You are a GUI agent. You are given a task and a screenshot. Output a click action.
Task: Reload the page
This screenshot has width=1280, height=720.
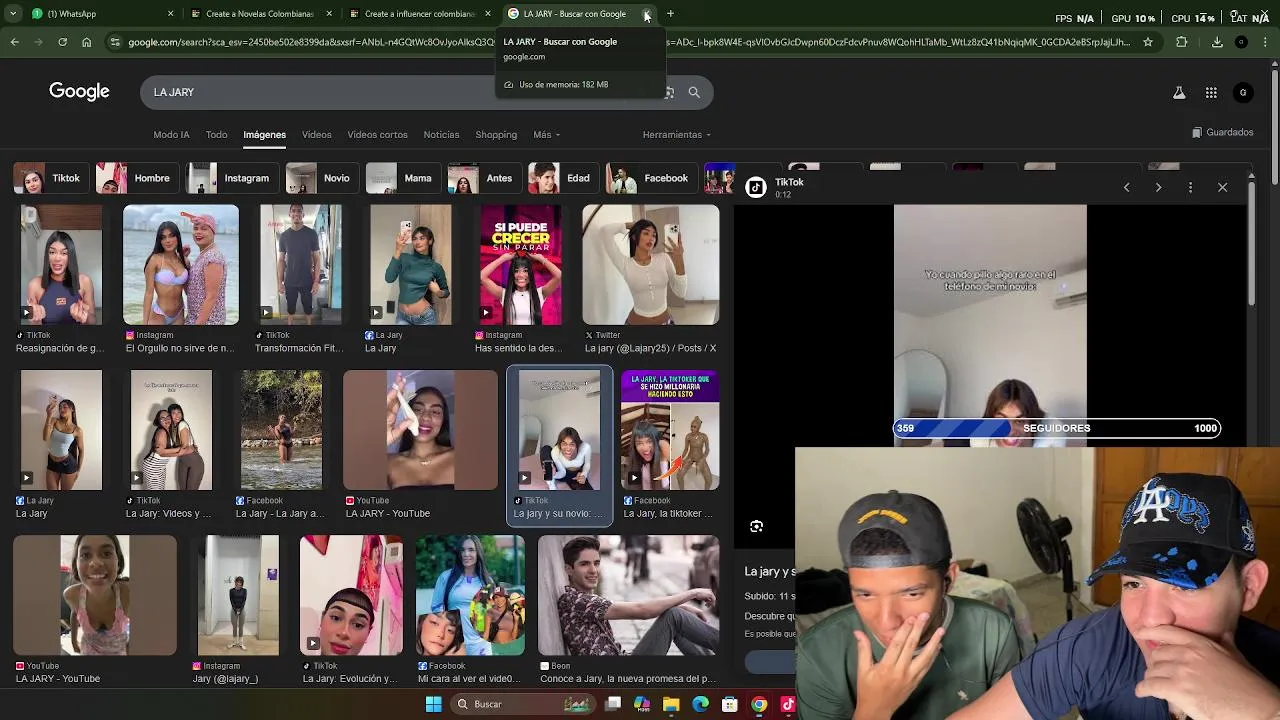(62, 42)
